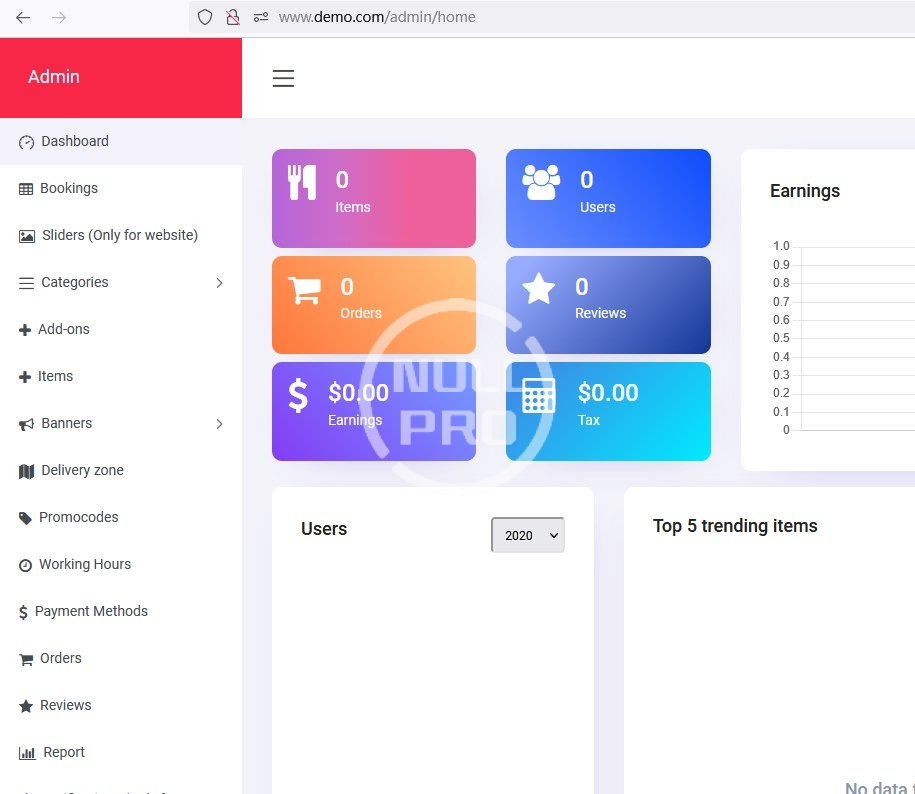Screen dimensions: 915x794
Task: Click the shopping cart Orders card icon
Action: 304,290
